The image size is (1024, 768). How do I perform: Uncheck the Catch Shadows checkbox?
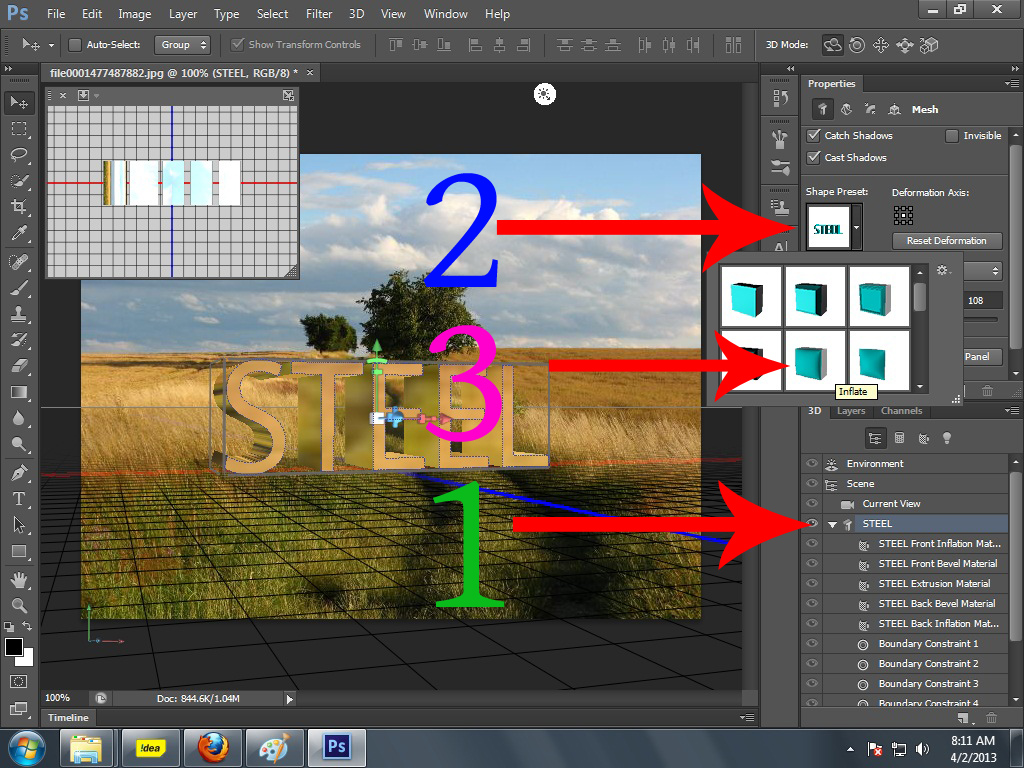[813, 136]
